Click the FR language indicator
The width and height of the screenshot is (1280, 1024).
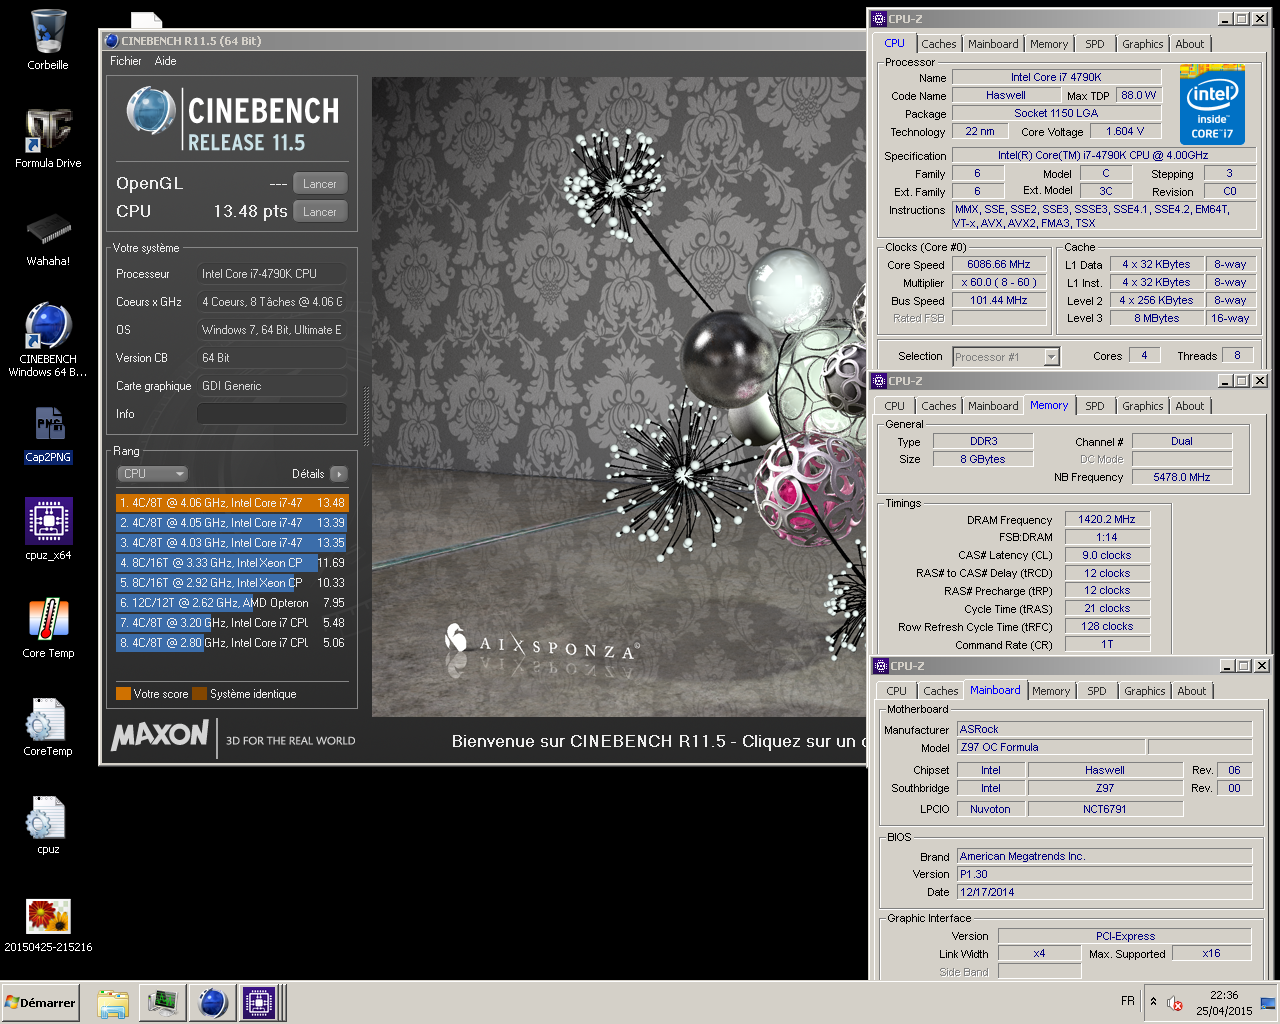1127,1001
